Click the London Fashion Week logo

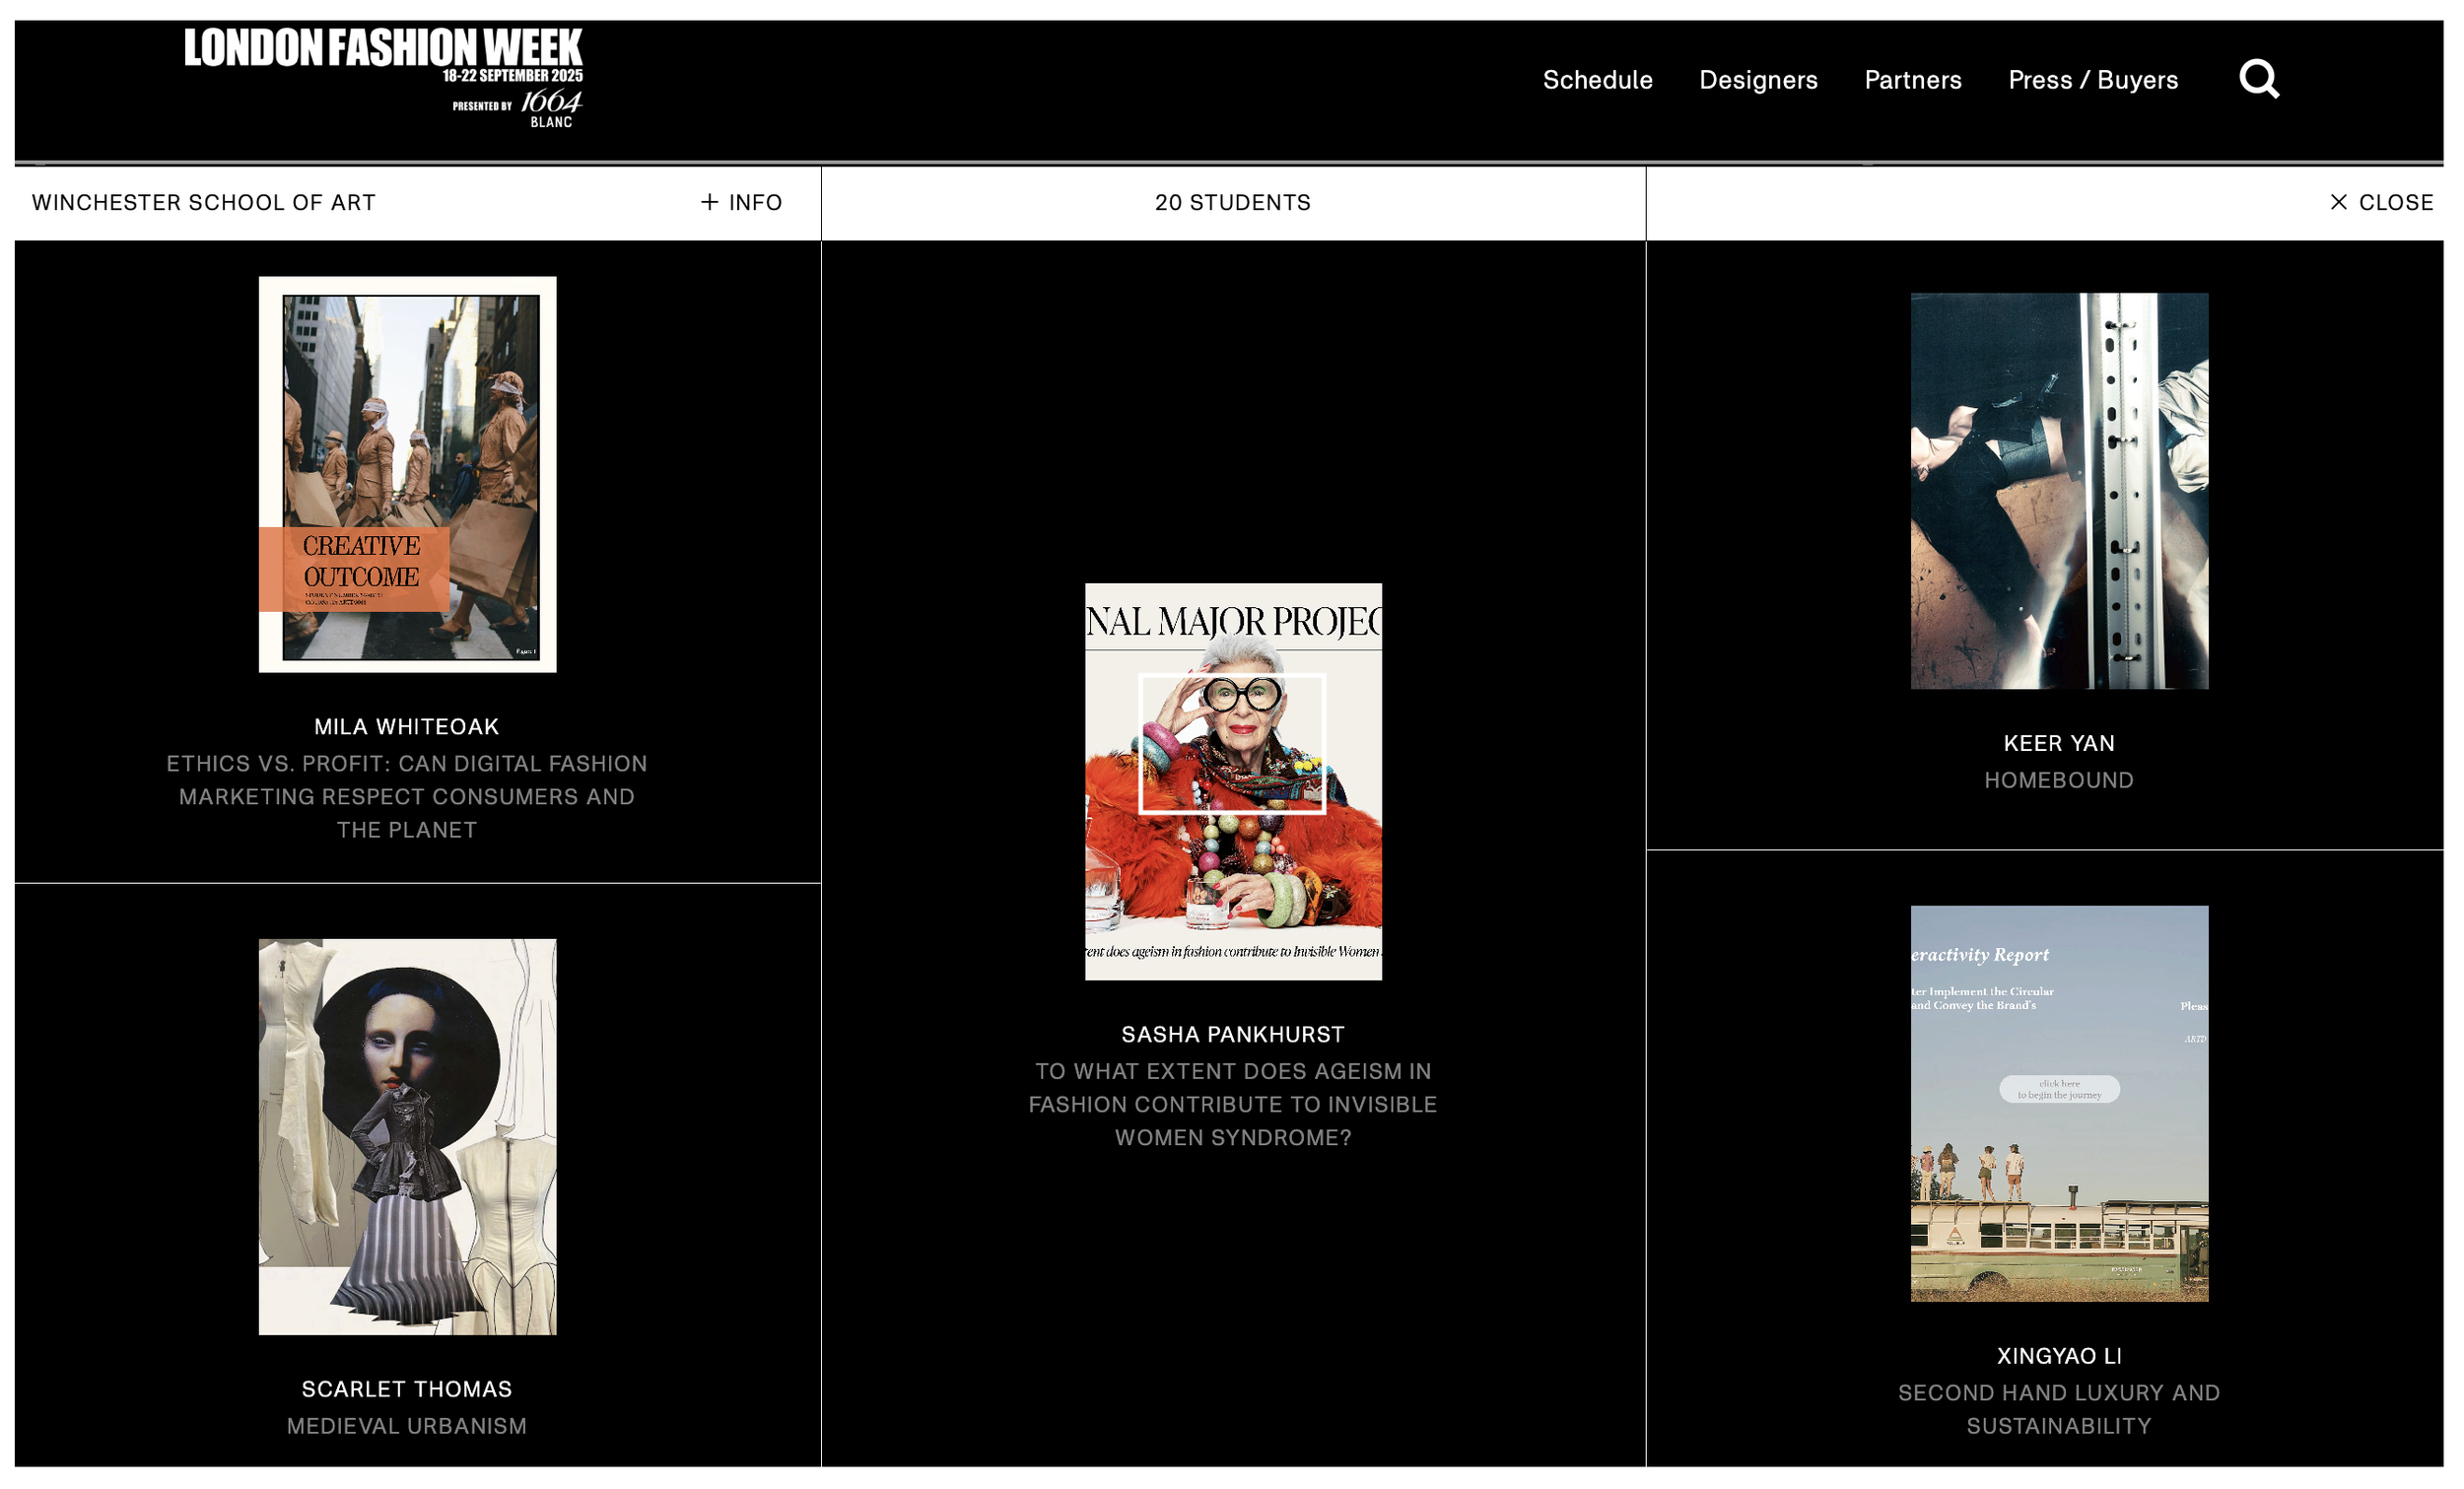pos(383,50)
